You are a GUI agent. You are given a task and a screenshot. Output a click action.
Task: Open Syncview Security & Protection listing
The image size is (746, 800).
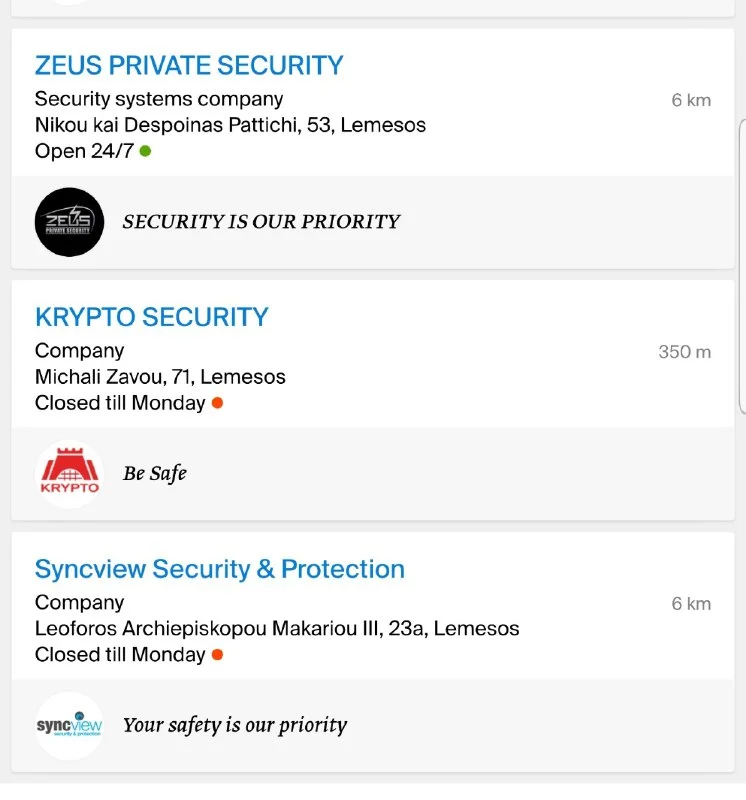pos(220,569)
